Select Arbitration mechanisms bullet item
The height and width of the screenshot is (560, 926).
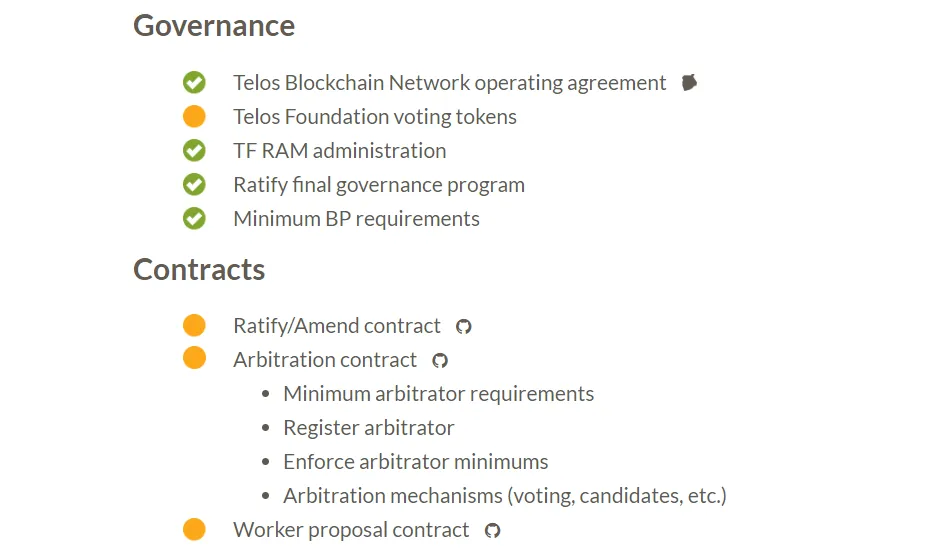(x=505, y=496)
